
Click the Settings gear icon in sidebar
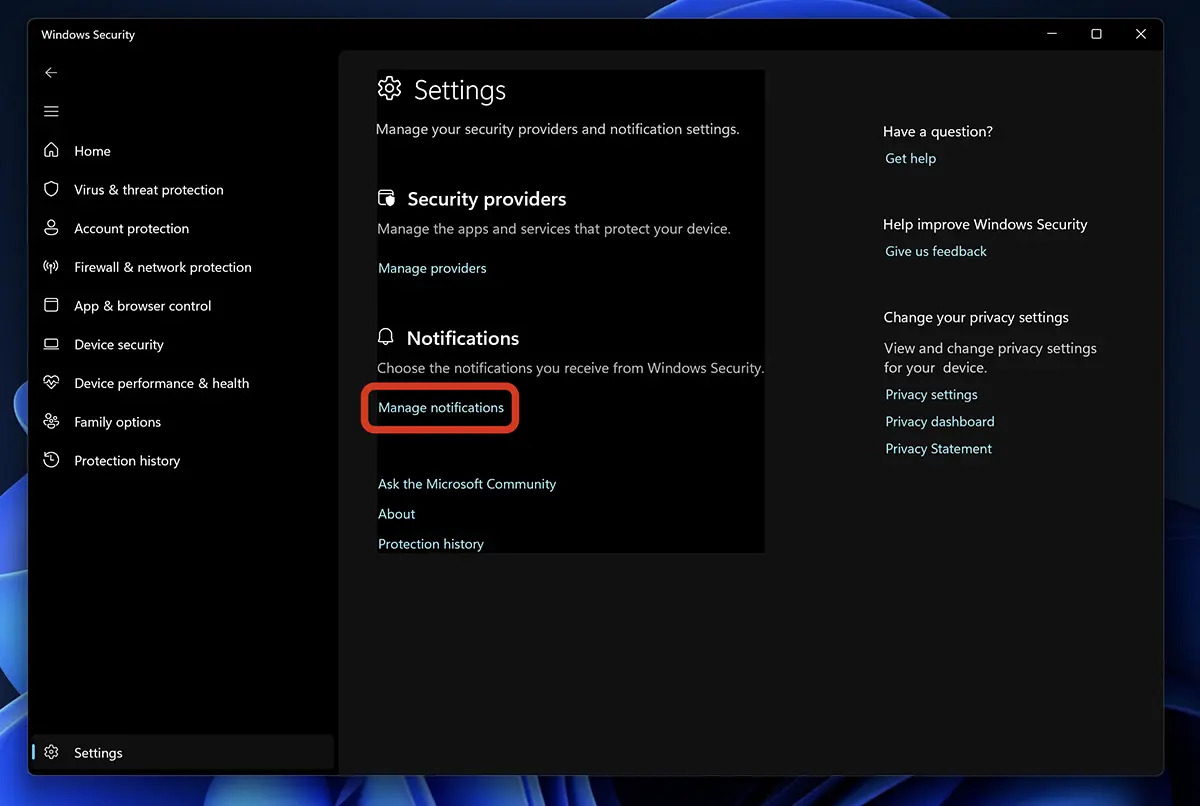pos(51,752)
